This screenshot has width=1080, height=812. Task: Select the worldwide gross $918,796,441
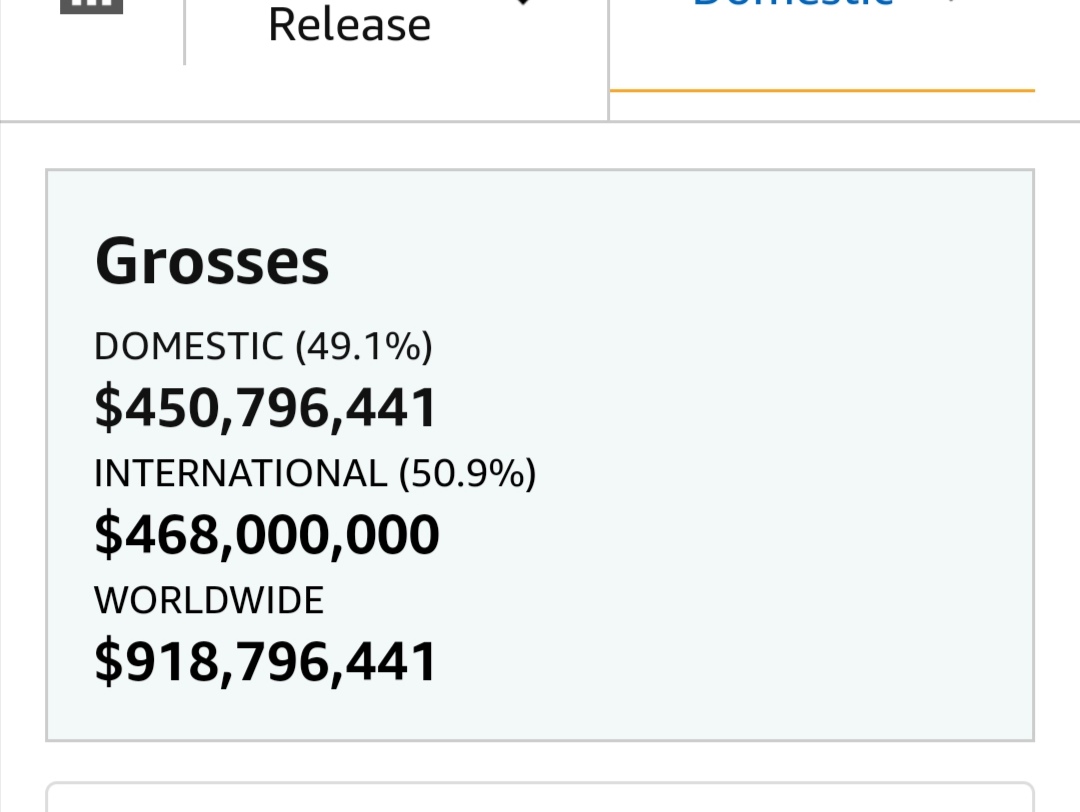pyautogui.click(x=265, y=662)
